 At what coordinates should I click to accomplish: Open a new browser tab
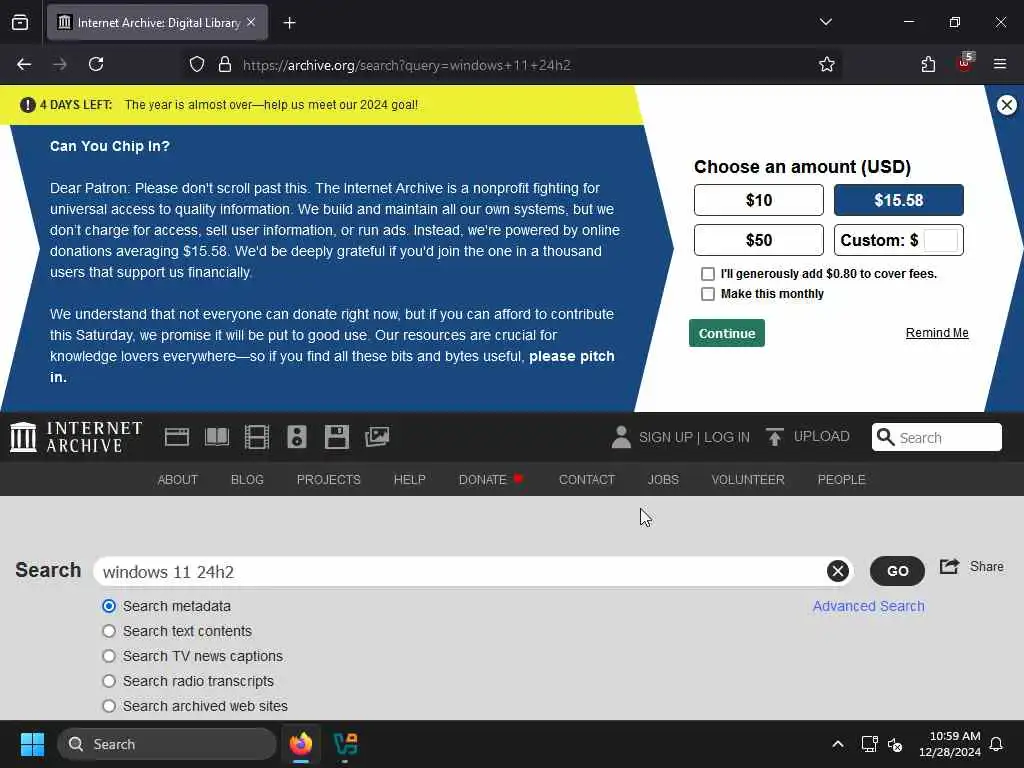point(289,23)
